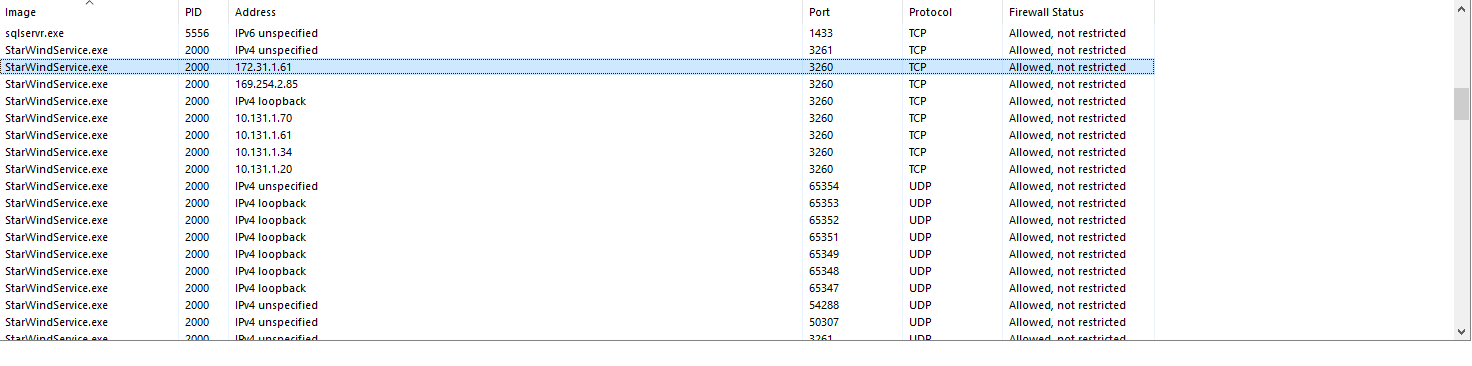Sort by the PID column header
Viewport: 1472px width, 366px height.
pos(203,12)
